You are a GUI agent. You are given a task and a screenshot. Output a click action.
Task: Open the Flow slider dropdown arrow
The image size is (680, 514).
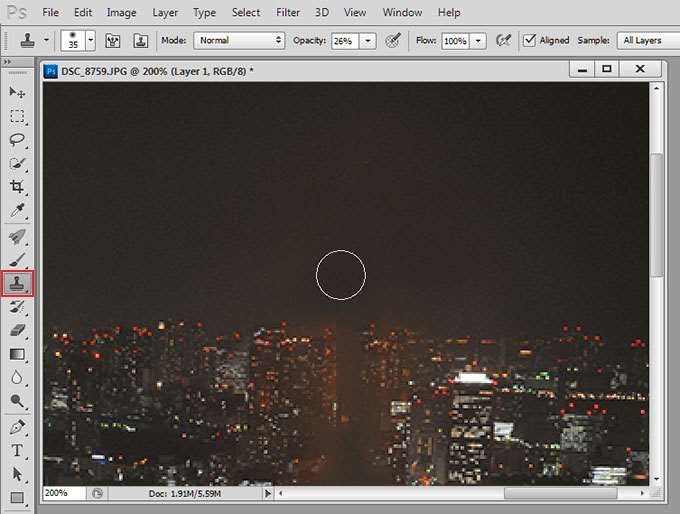478,41
